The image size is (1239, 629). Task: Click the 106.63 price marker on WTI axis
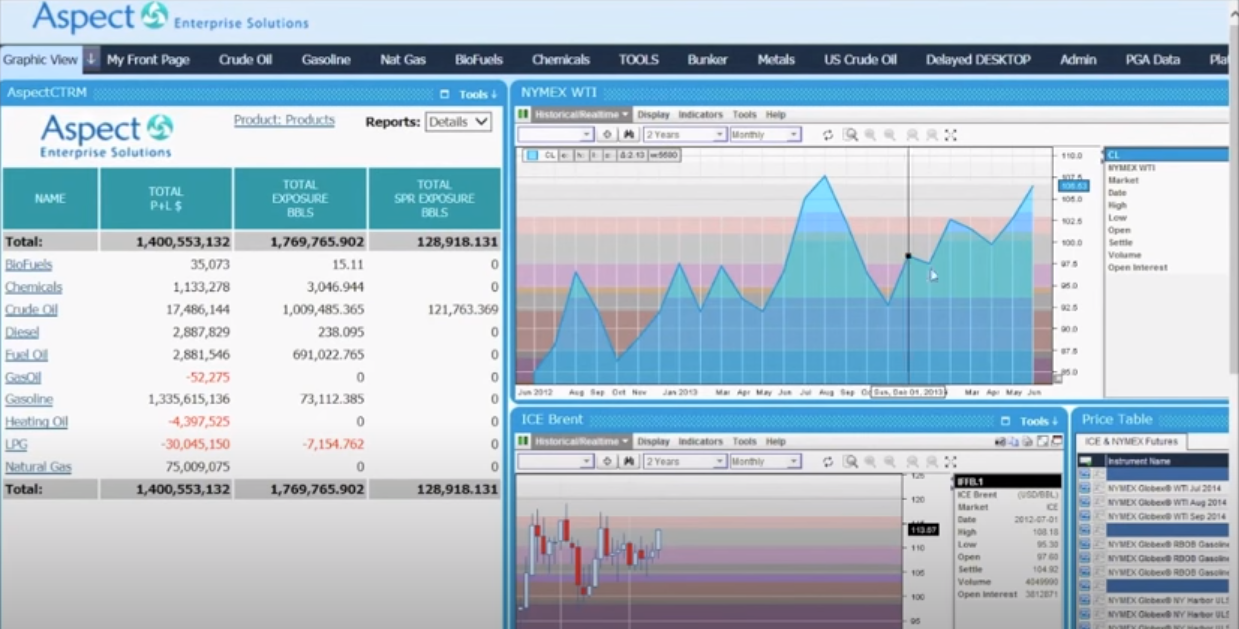tap(1073, 187)
